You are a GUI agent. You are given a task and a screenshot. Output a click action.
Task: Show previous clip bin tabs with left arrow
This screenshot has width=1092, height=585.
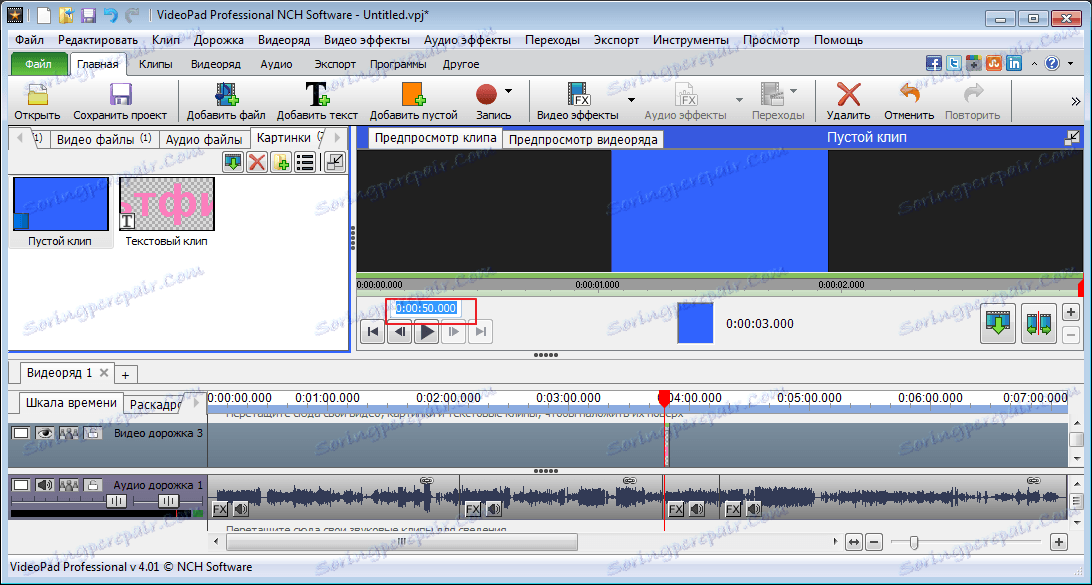tap(18, 136)
